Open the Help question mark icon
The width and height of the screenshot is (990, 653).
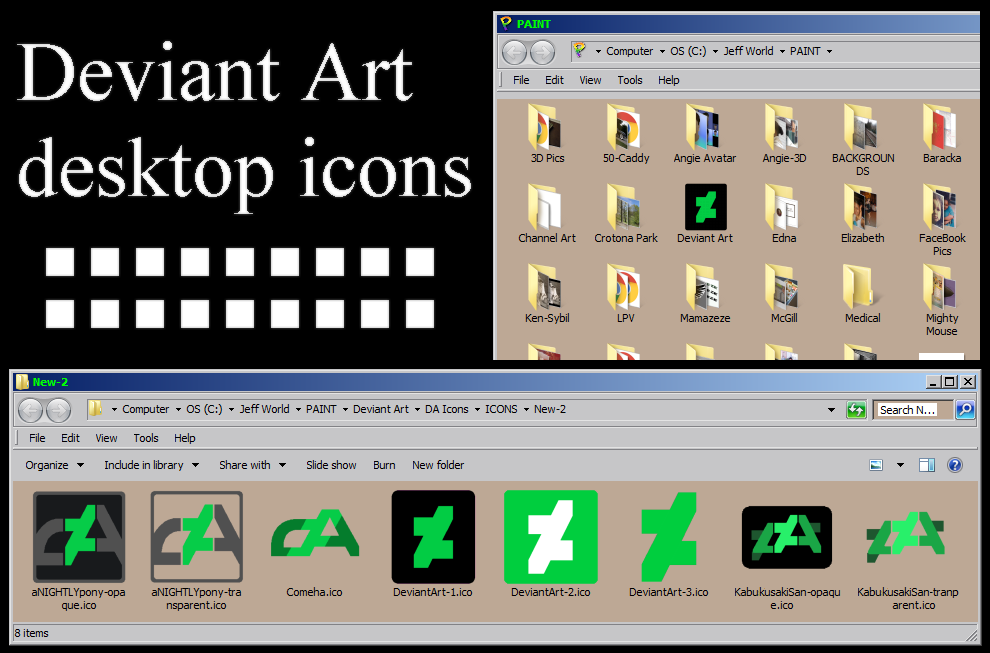click(x=955, y=465)
